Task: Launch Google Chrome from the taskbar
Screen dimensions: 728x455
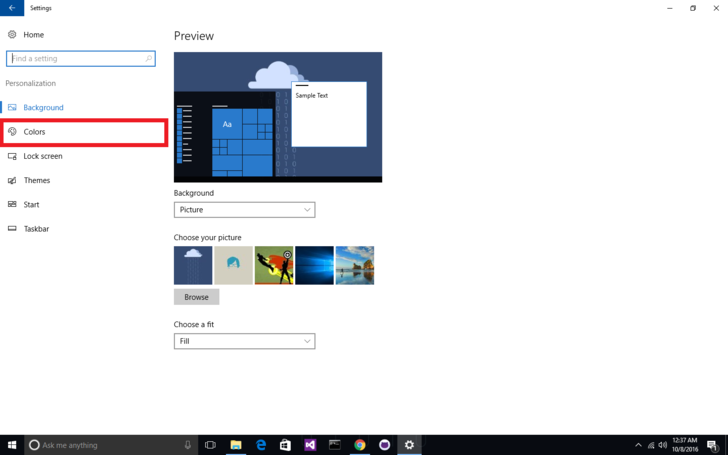Action: (360, 445)
